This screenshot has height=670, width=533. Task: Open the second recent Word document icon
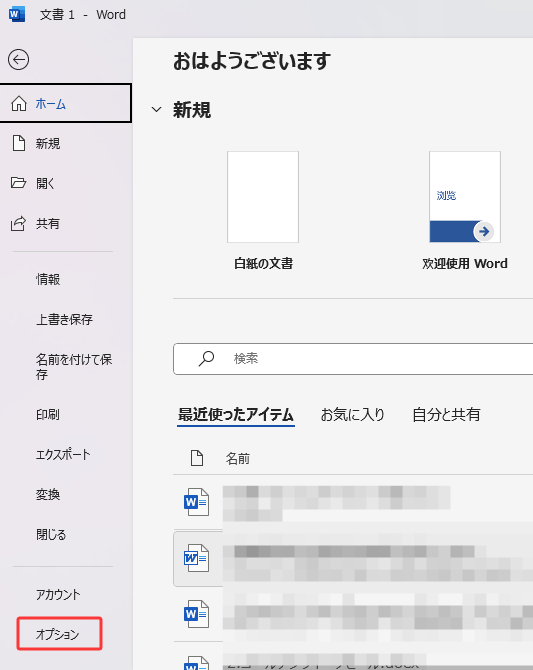click(196, 558)
